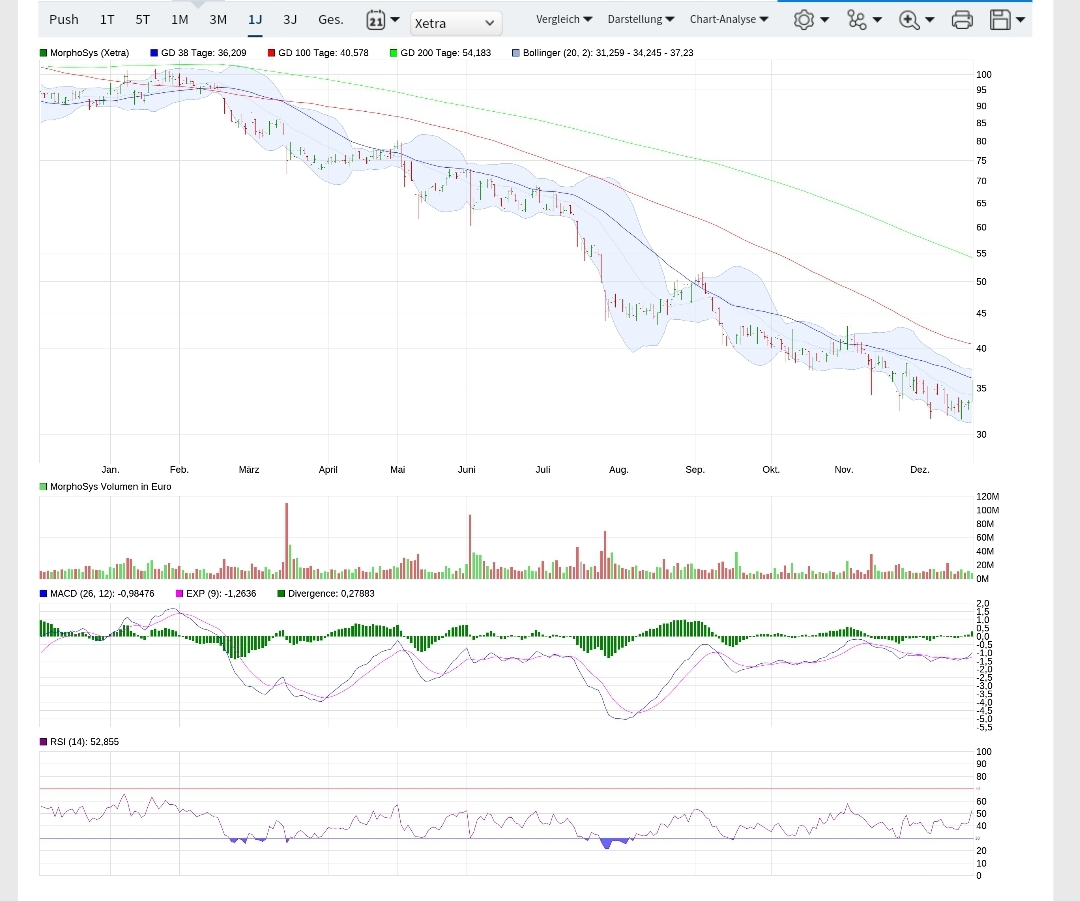
Task: Select the 3J three-year range
Action: [x=290, y=19]
